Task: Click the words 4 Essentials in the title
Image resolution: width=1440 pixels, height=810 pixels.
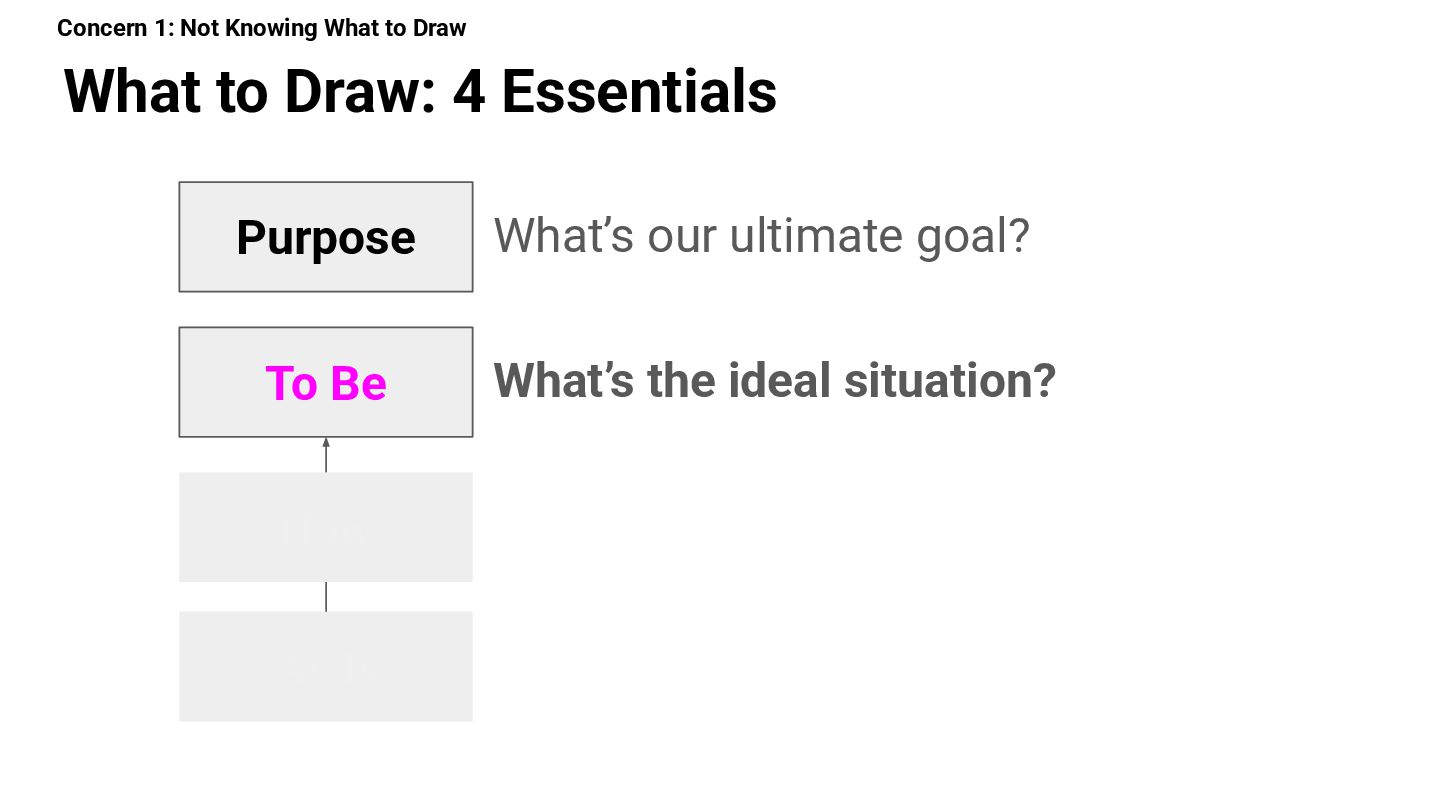Action: 615,91
